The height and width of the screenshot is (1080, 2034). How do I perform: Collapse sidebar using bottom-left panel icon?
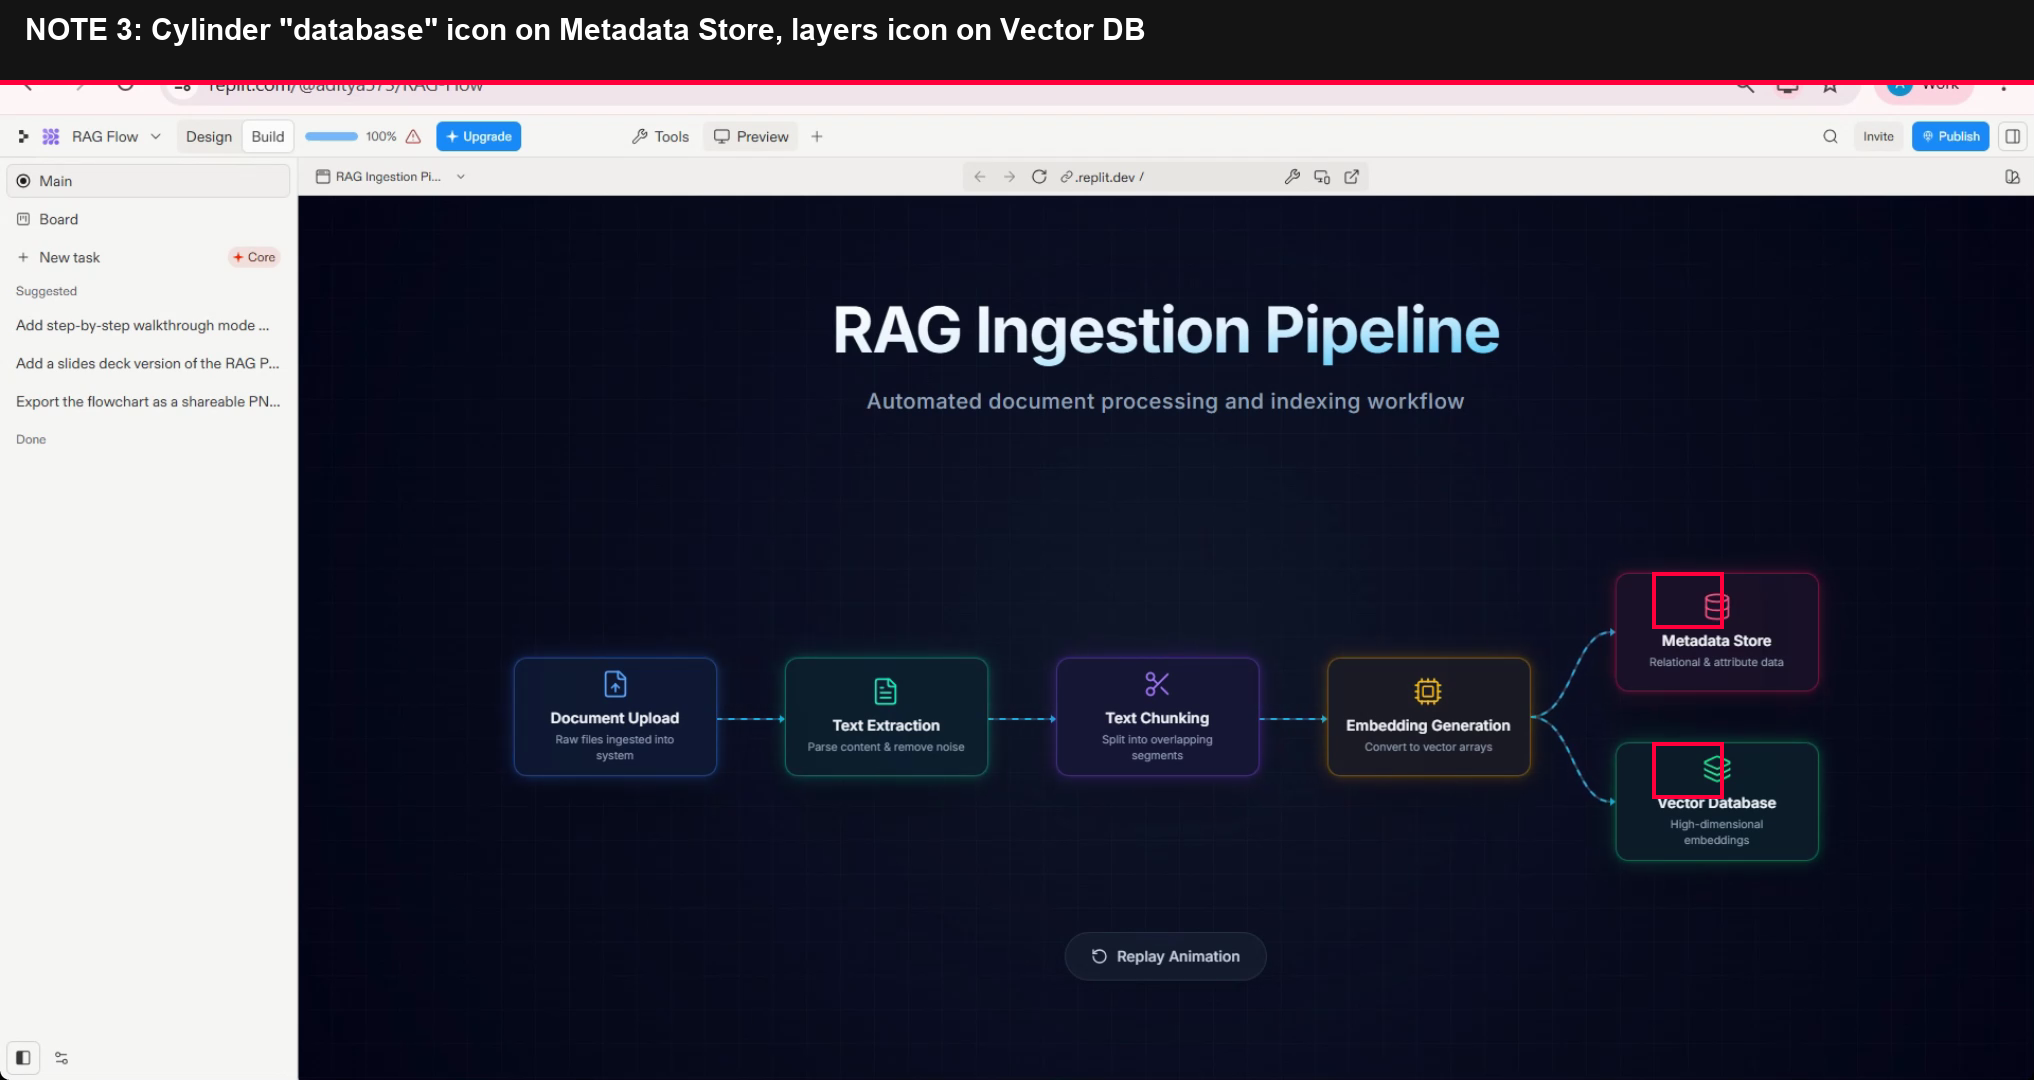pos(23,1057)
